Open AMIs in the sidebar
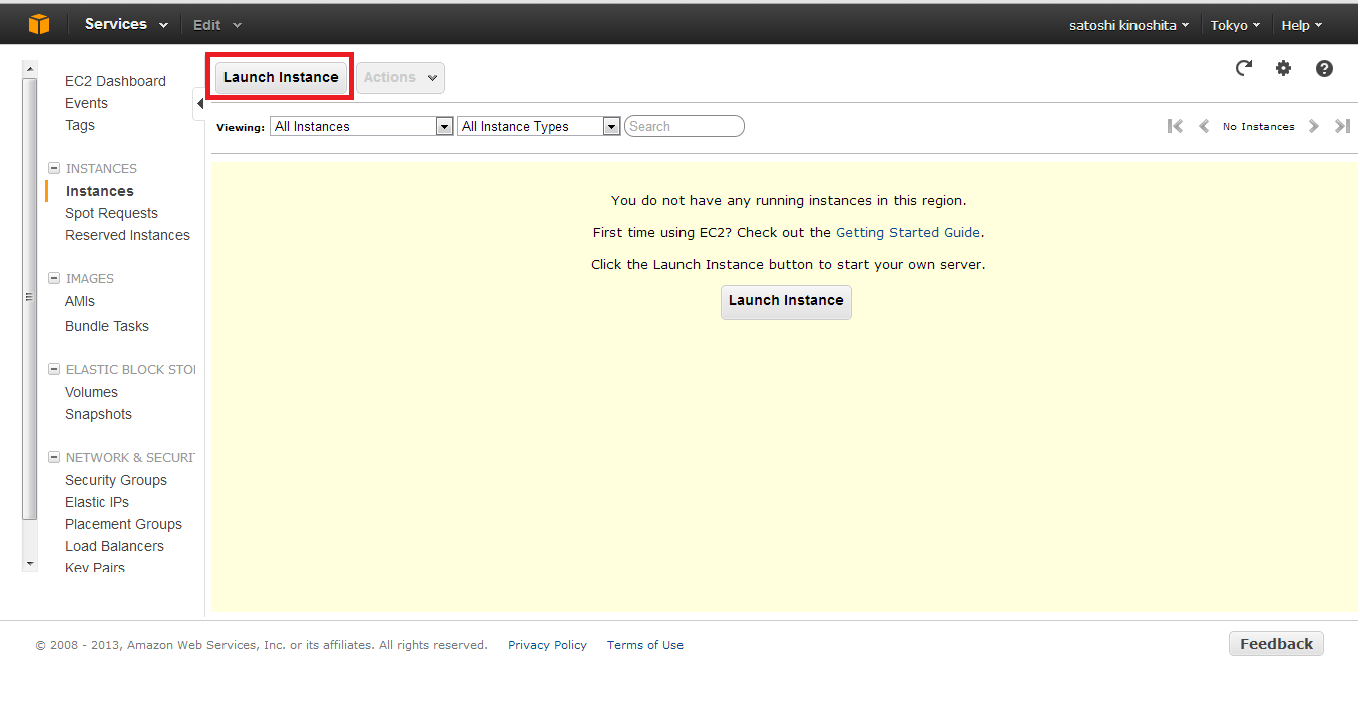1360x702 pixels. pyautogui.click(x=80, y=301)
